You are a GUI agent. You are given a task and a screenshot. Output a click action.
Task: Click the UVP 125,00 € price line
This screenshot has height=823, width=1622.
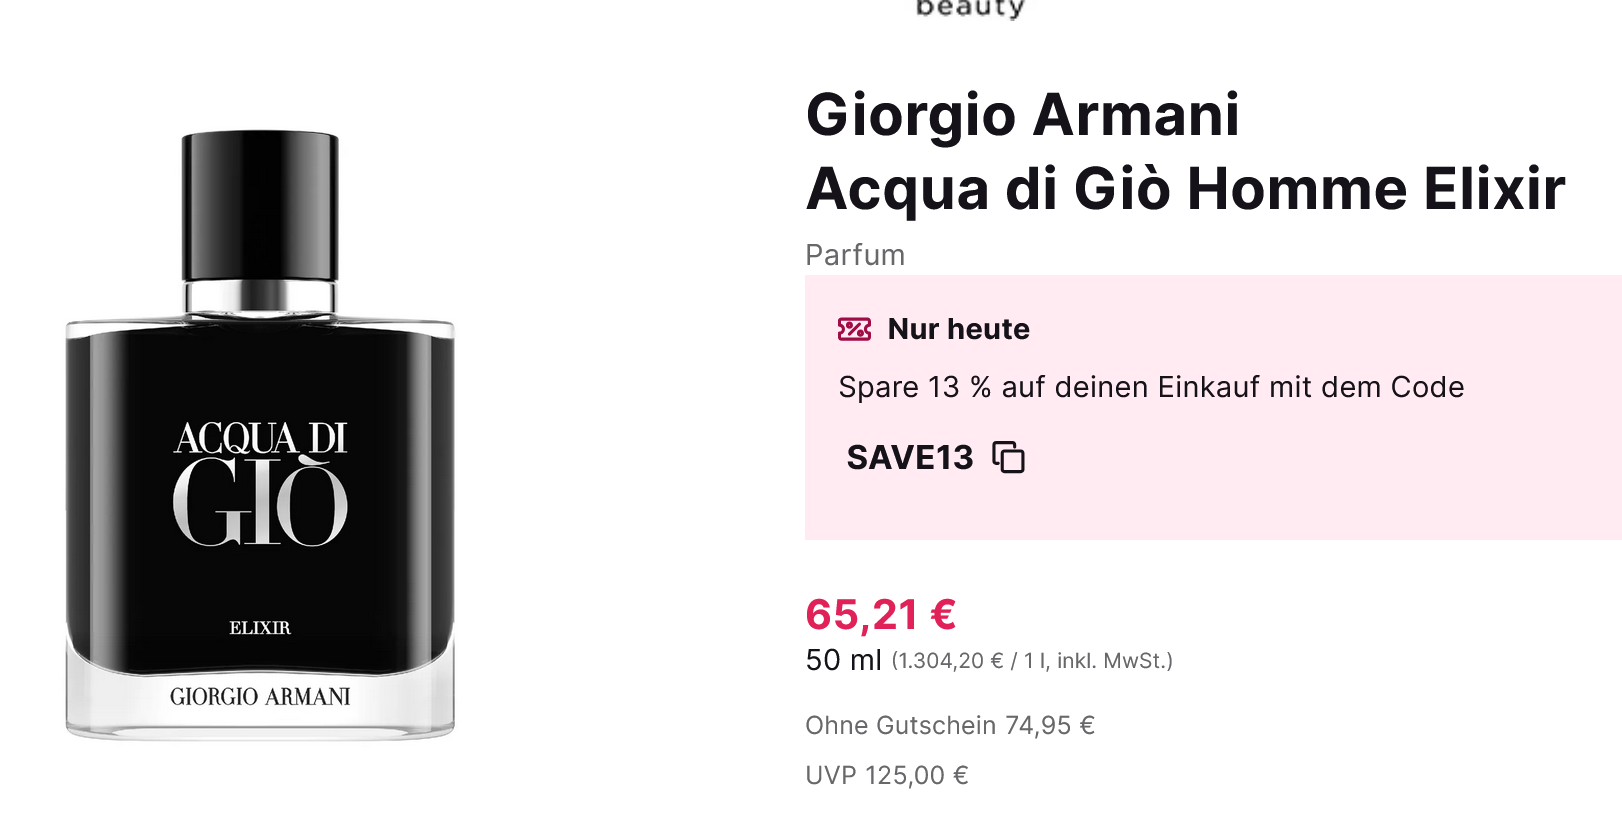point(886,775)
